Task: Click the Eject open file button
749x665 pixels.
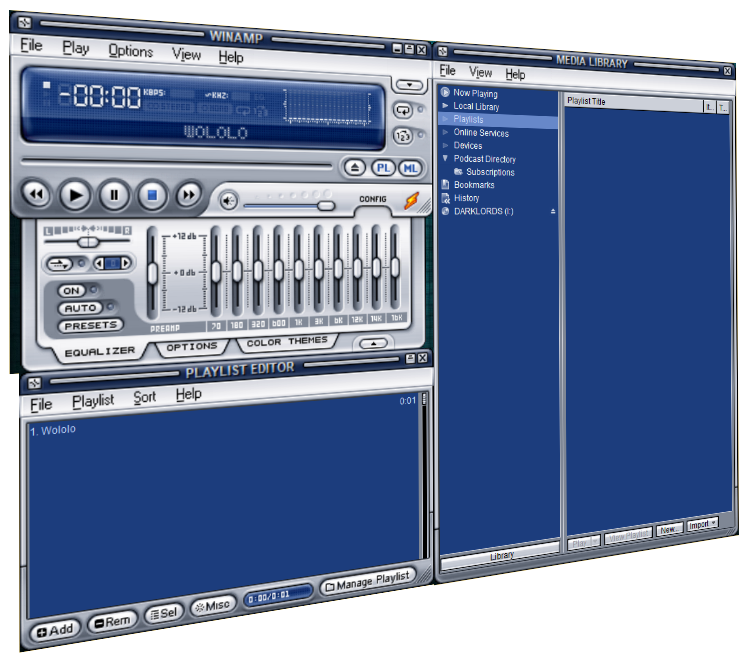Action: click(355, 167)
